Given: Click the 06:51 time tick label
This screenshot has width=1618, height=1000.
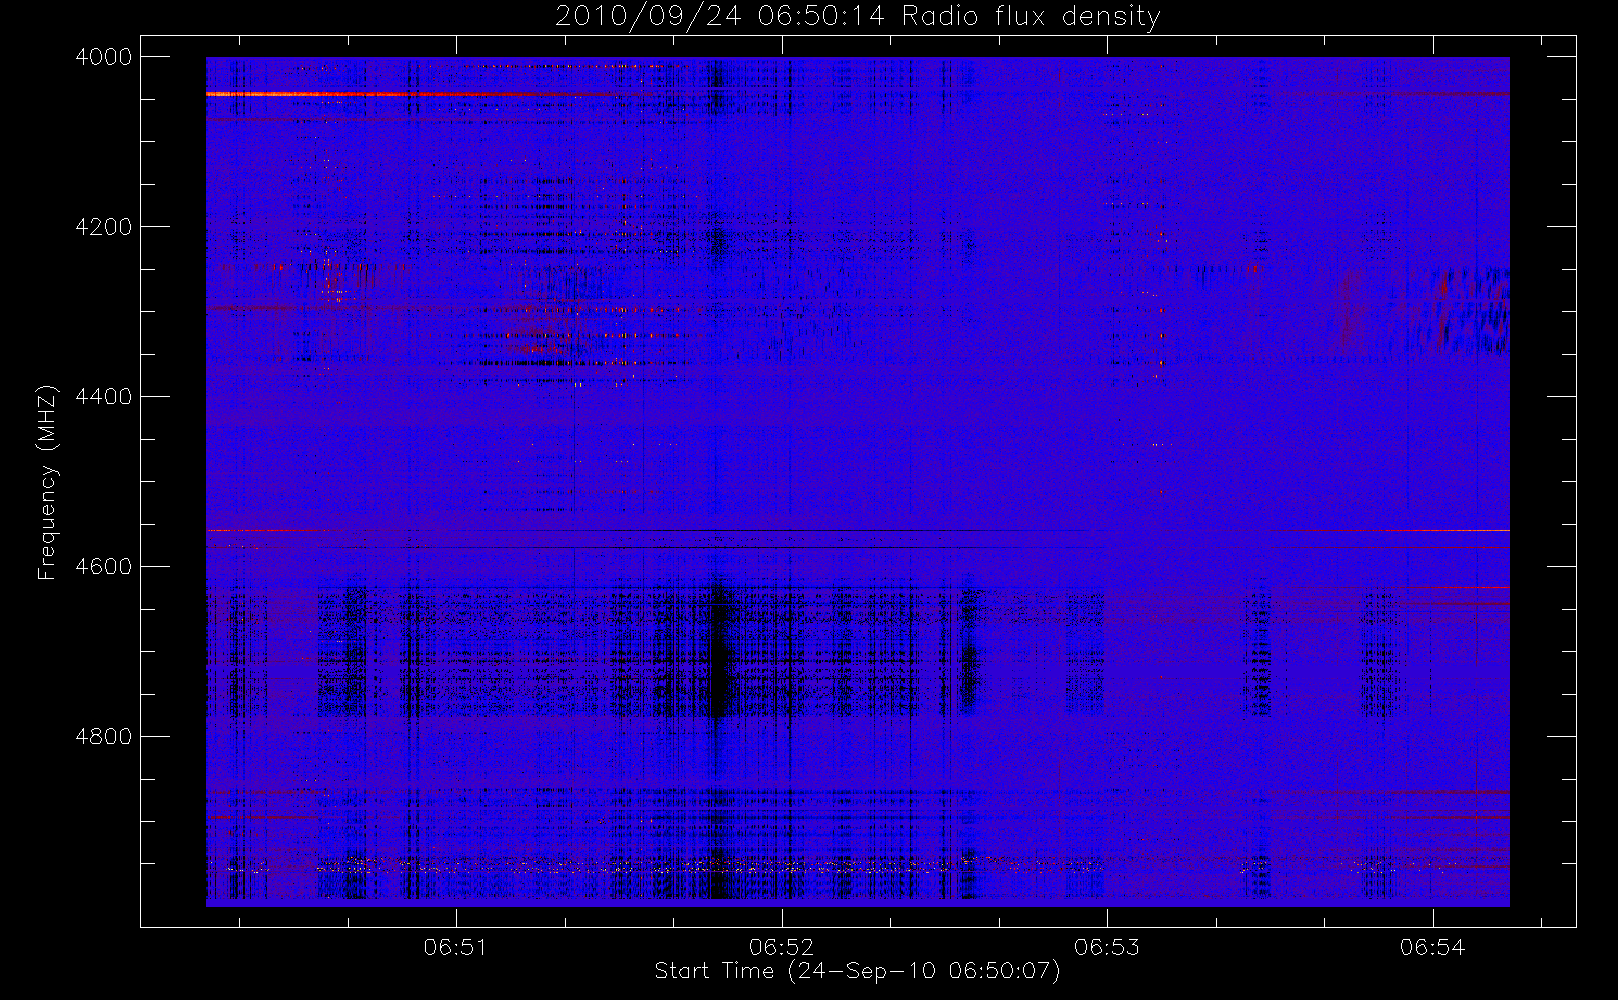Looking at the screenshot, I should click(455, 947).
